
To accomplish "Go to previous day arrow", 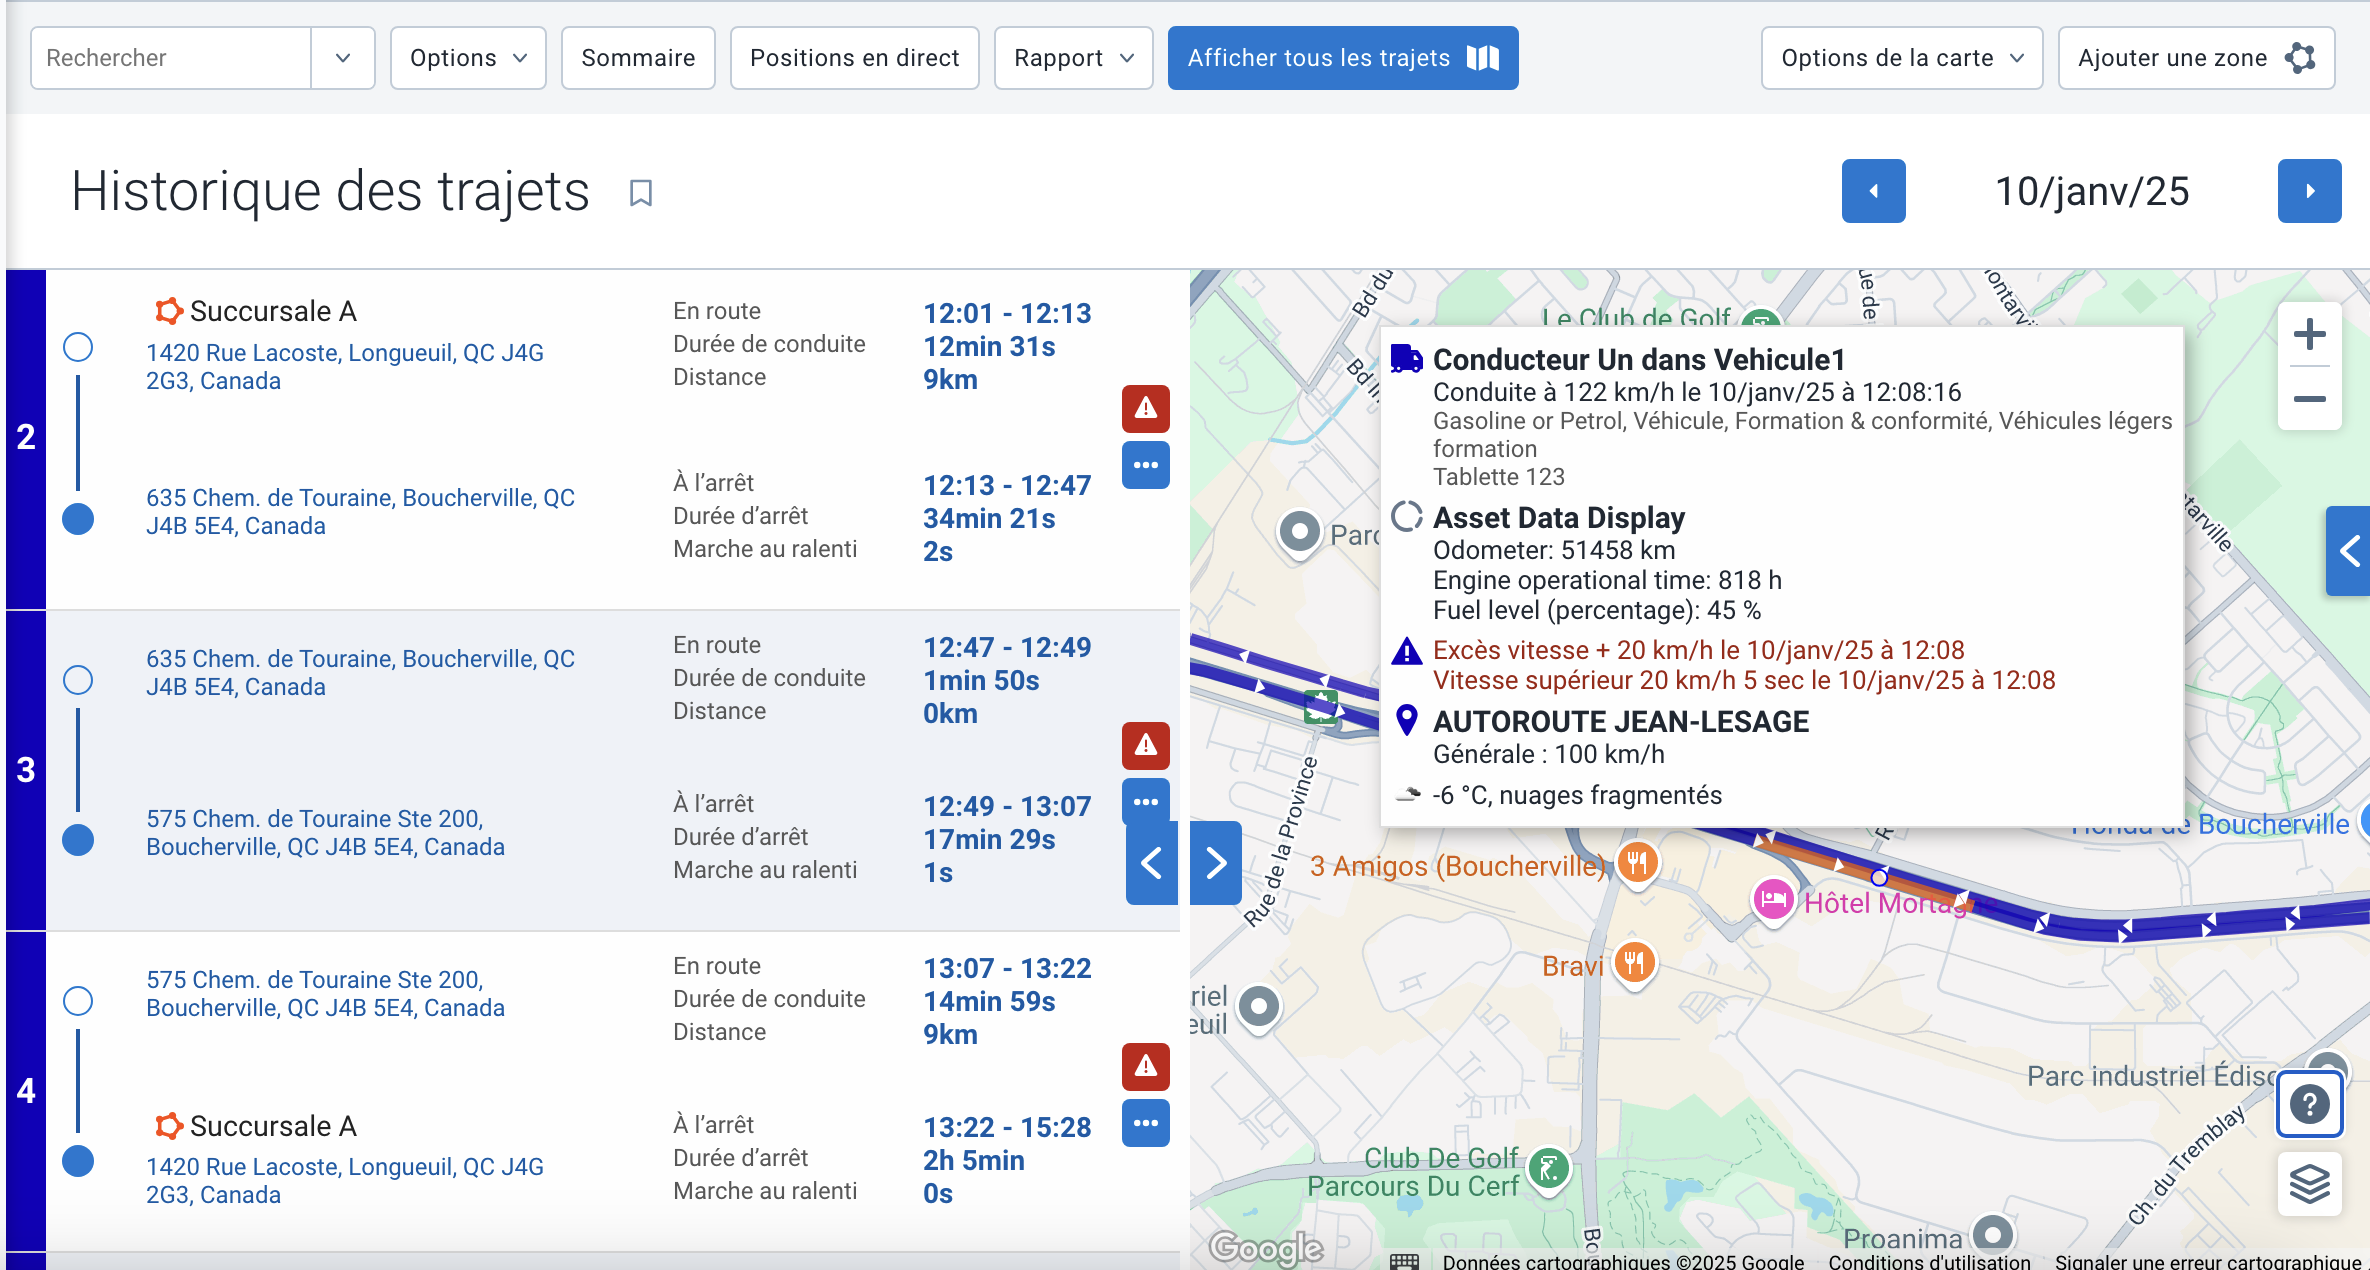I will click(x=1874, y=191).
